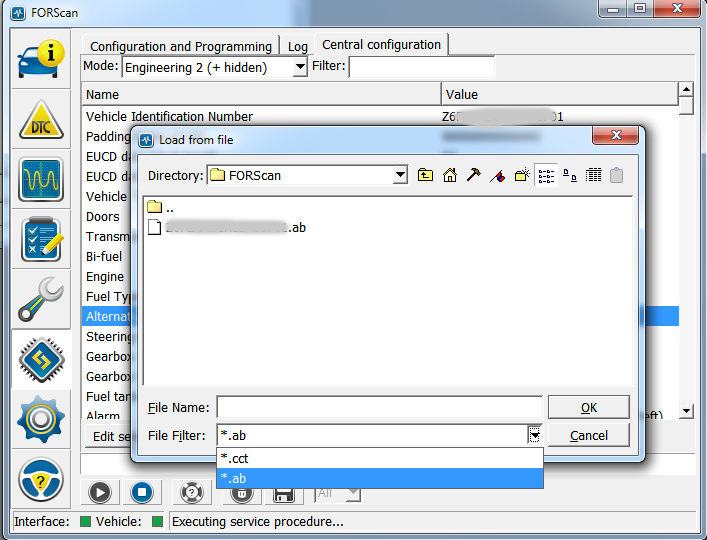The height and width of the screenshot is (540, 707).
Task: Open the wrench service functions section
Action: click(x=41, y=300)
